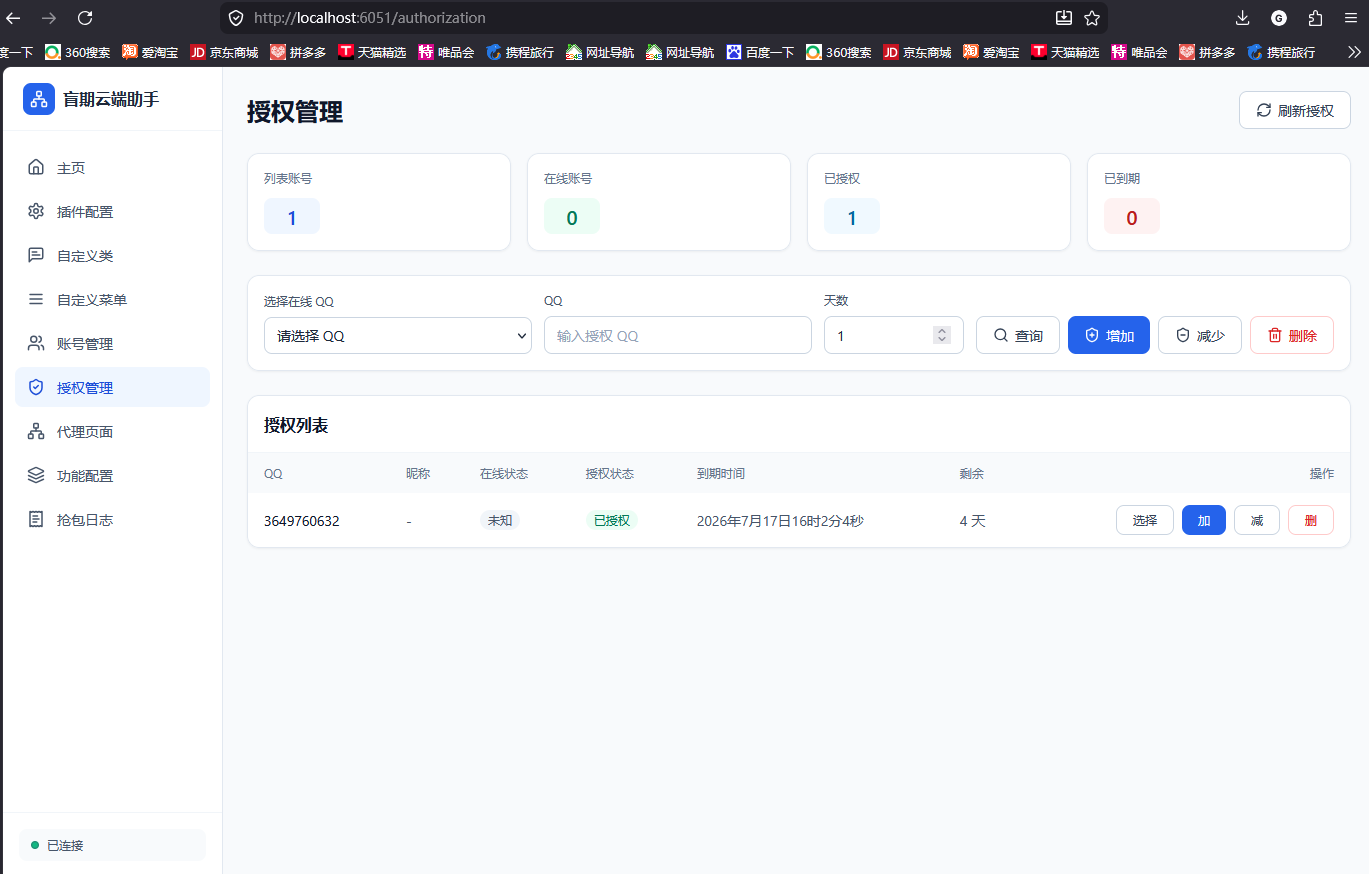Viewport: 1369px width, 874px height.
Task: Open the browser hamburger menu
Action: coord(1350,18)
